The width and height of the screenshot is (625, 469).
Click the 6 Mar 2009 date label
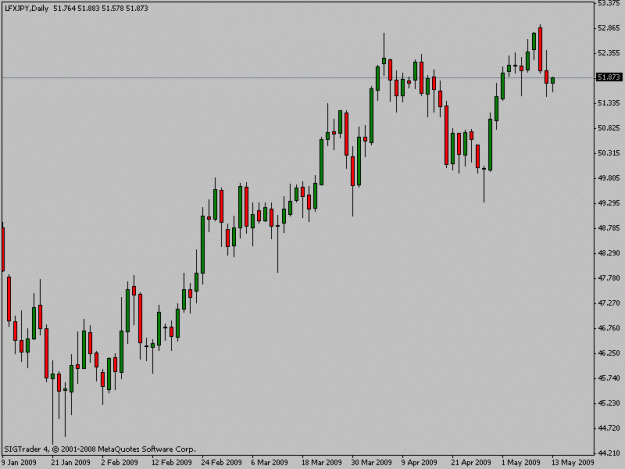tap(269, 463)
